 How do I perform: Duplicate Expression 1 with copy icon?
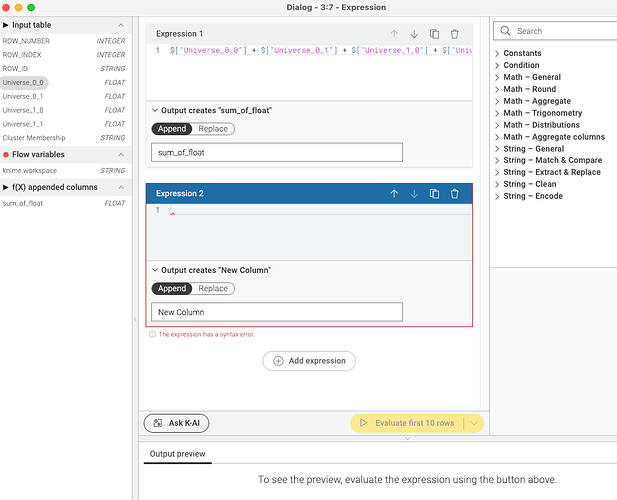click(434, 34)
